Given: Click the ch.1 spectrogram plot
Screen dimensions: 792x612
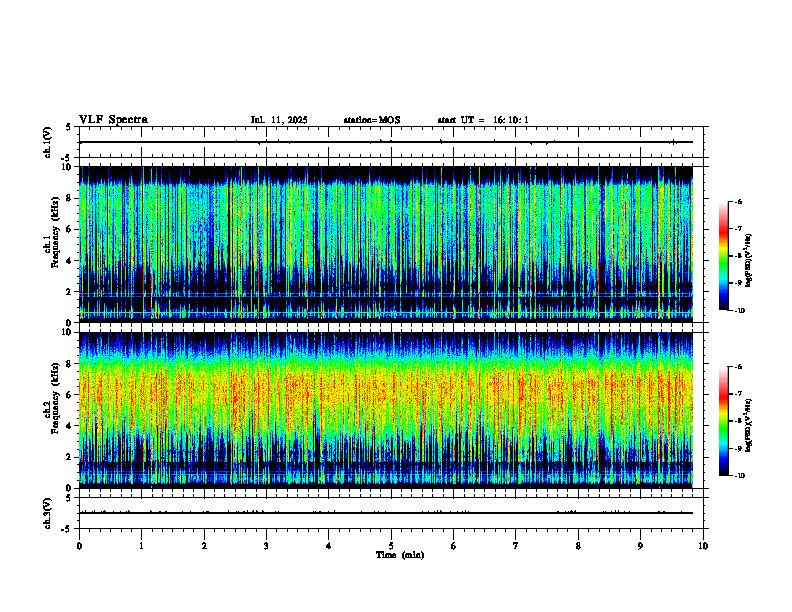Looking at the screenshot, I should coord(386,244).
